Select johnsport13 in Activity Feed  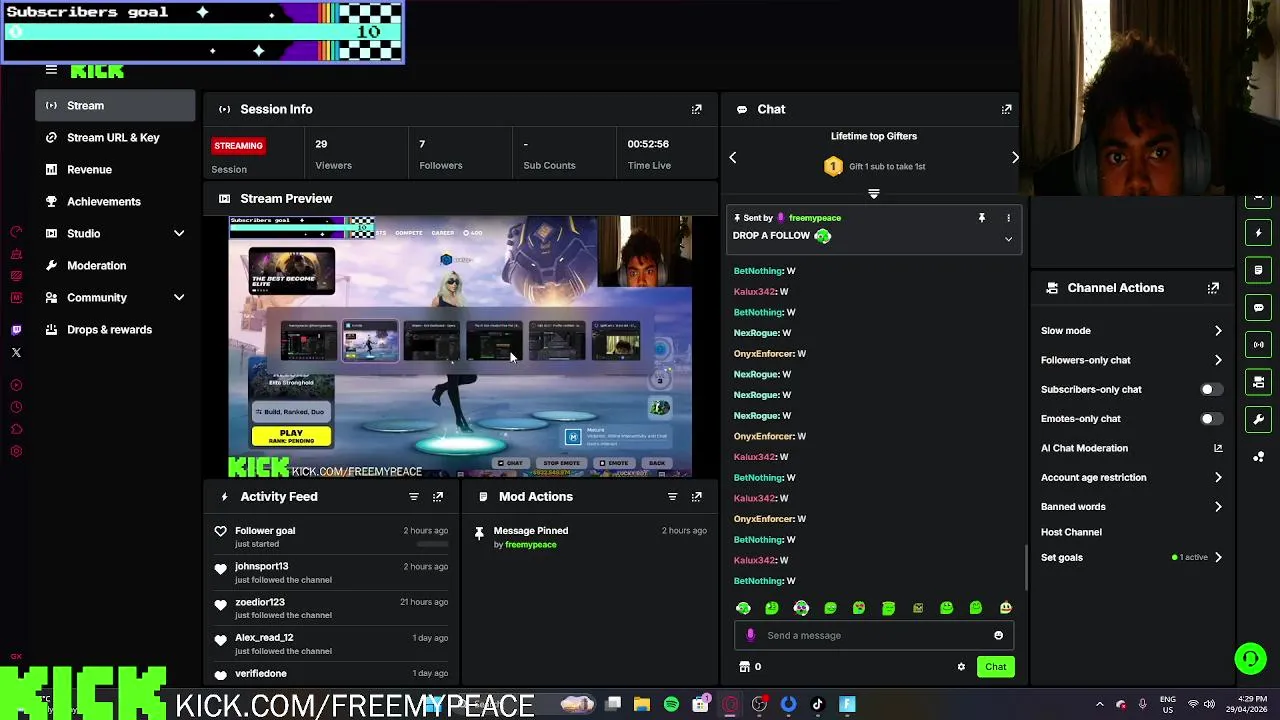coord(261,566)
